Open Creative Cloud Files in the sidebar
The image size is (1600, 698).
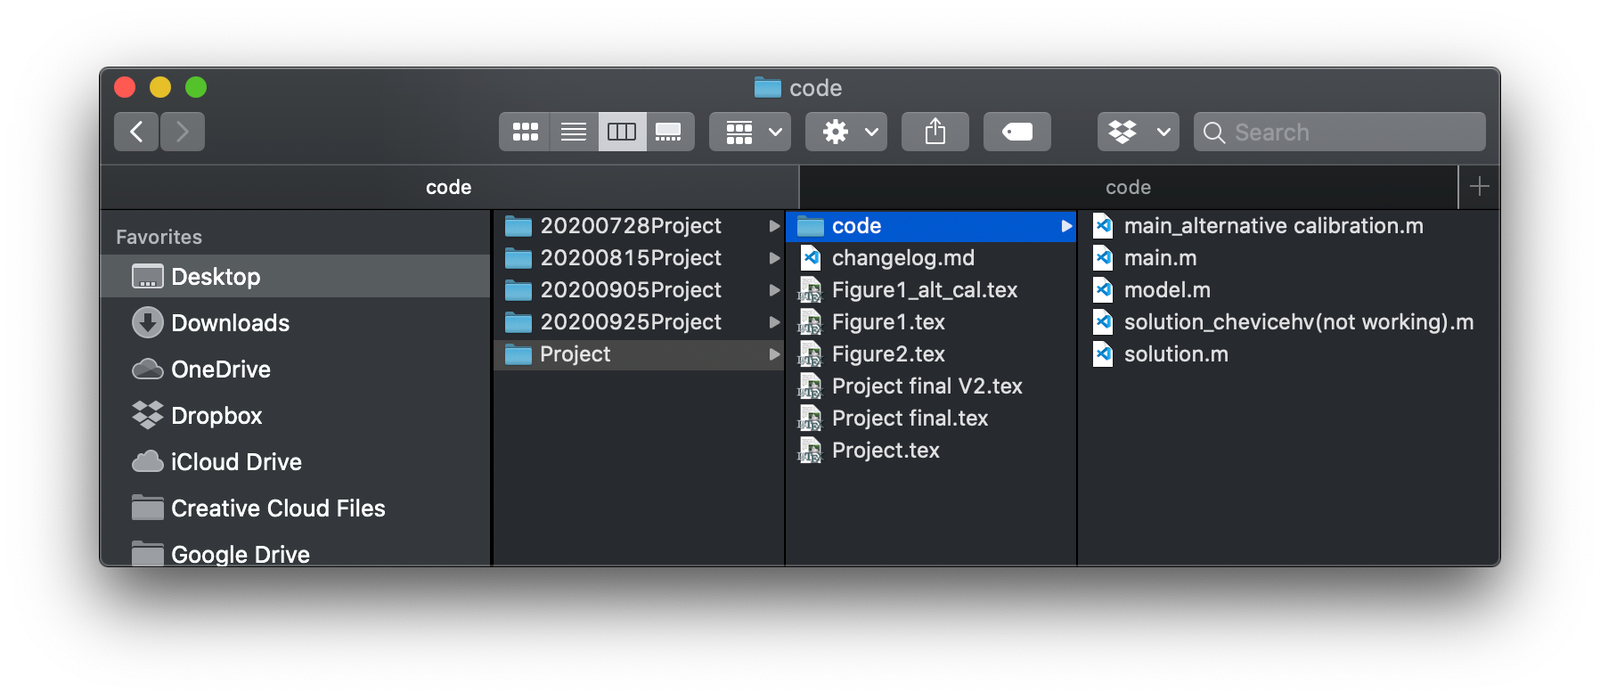pos(295,508)
